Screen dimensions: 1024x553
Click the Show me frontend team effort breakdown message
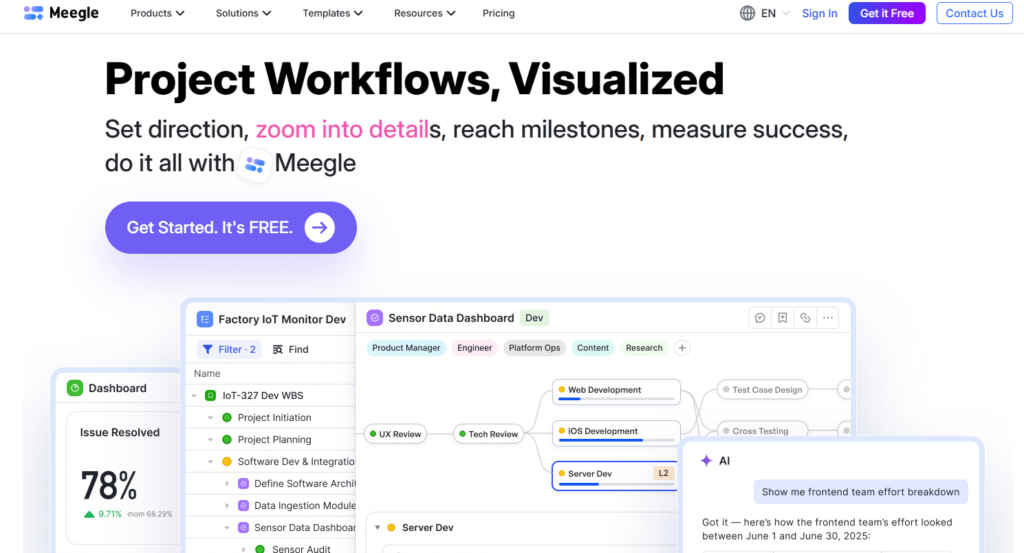(x=860, y=492)
